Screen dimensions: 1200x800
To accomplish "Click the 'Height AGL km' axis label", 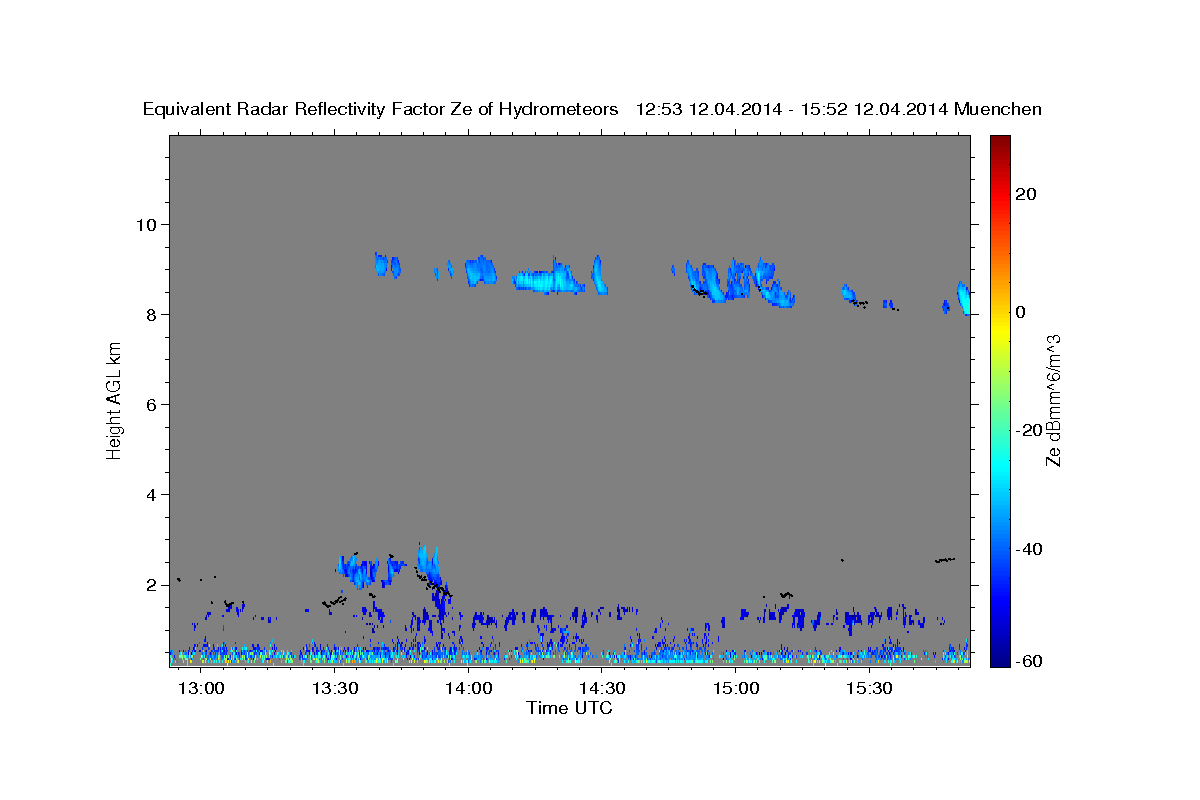I will (x=115, y=400).
